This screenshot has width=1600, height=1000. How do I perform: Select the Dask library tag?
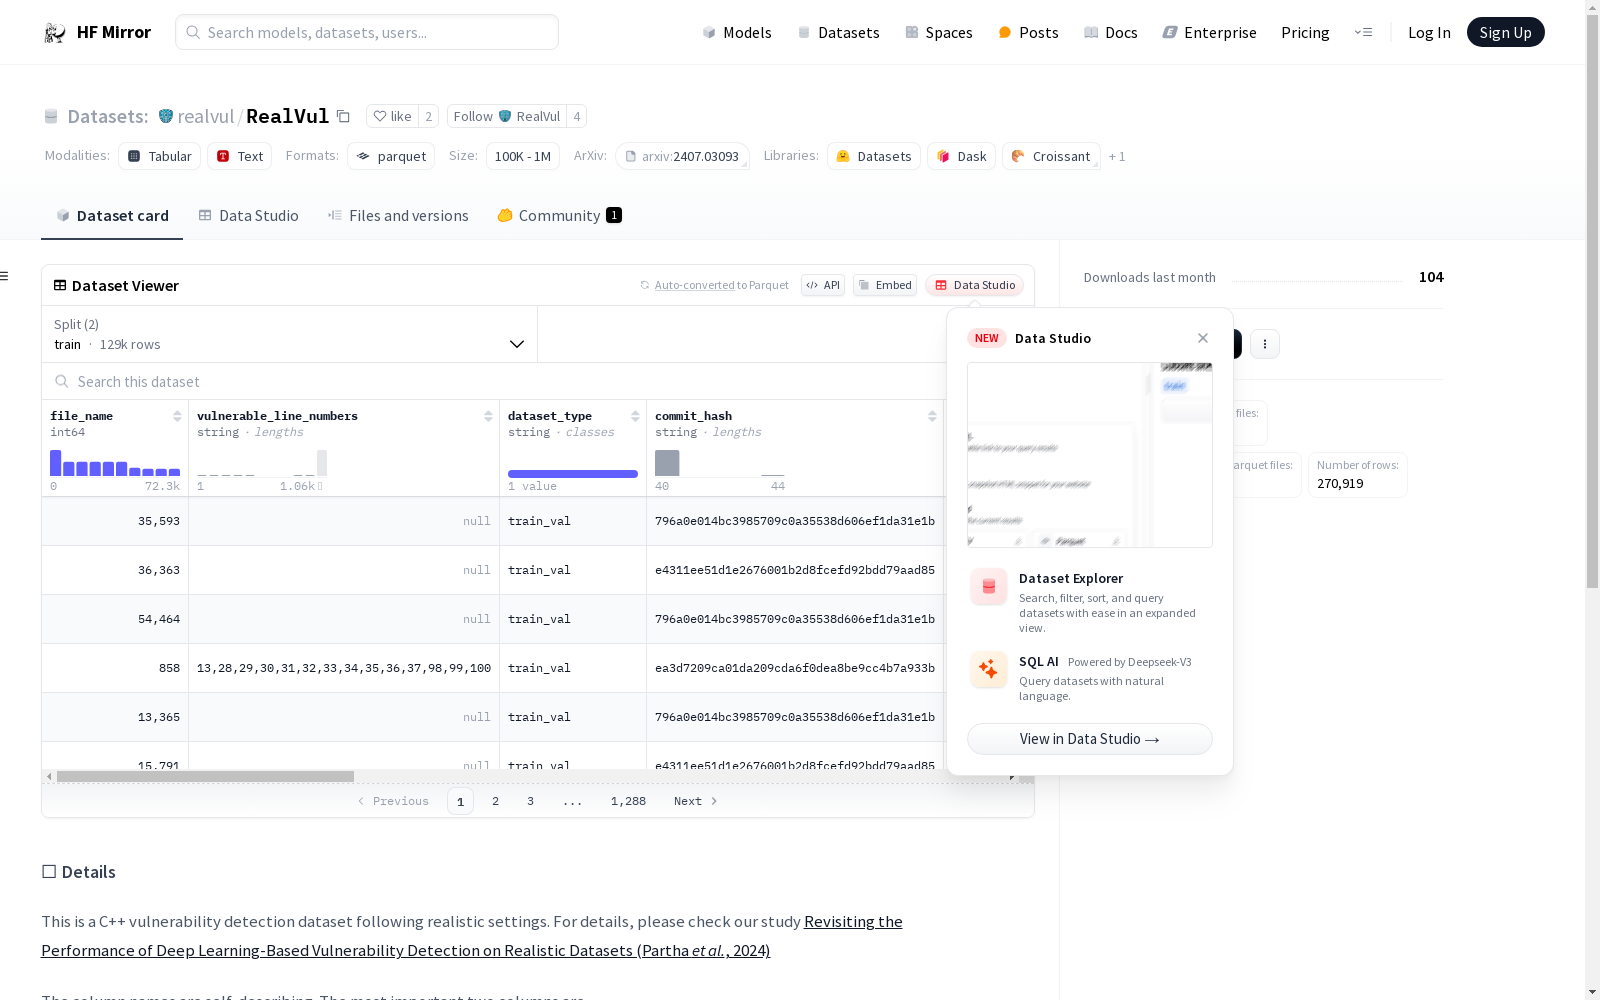tap(961, 156)
